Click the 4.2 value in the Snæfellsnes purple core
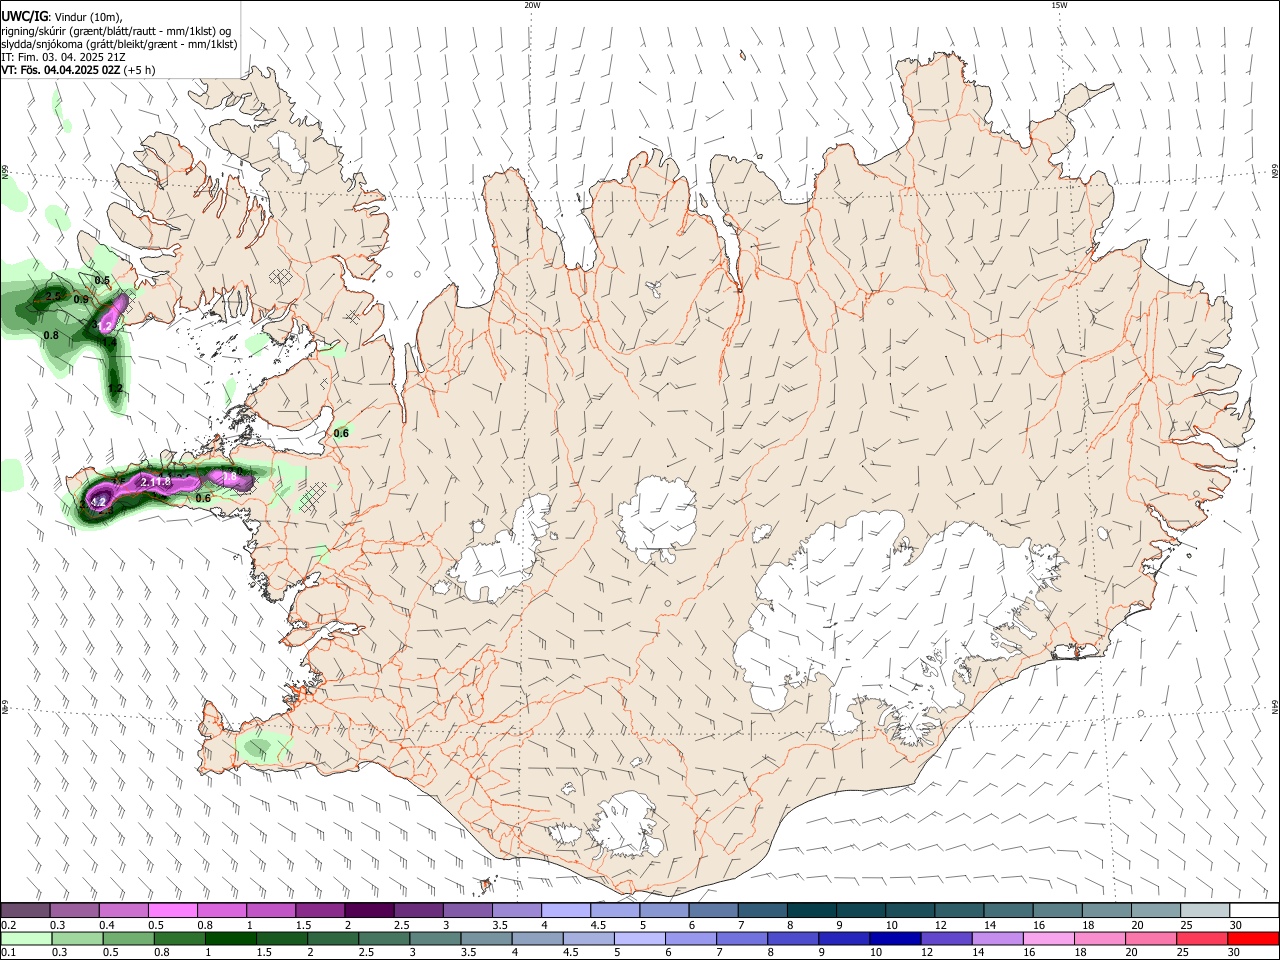The image size is (1280, 960). [x=98, y=502]
